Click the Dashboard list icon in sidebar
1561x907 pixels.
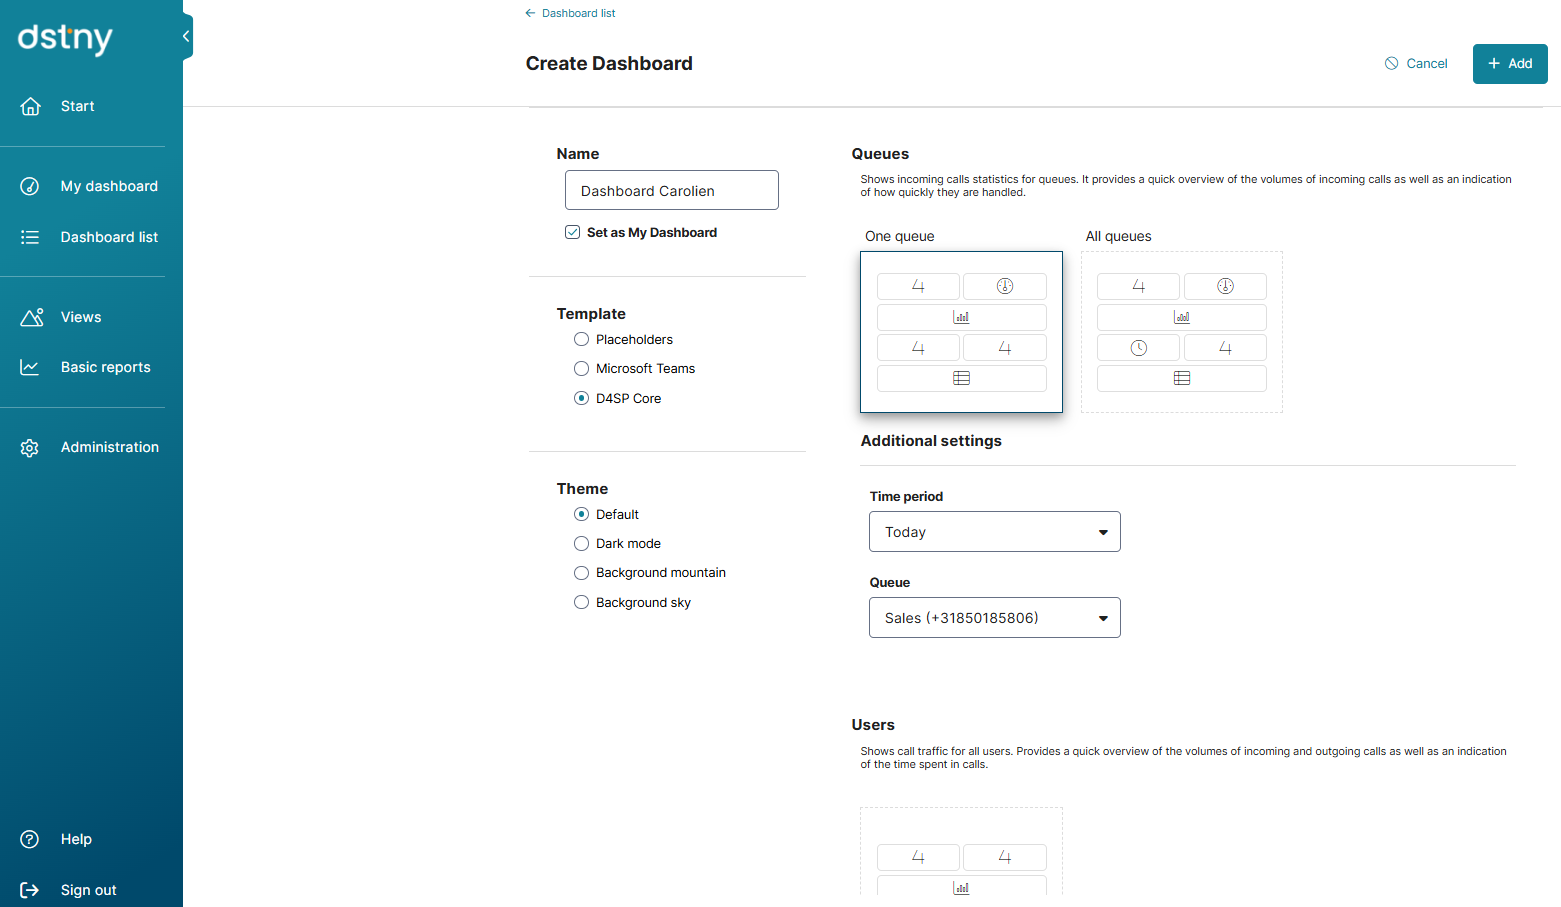[30, 237]
